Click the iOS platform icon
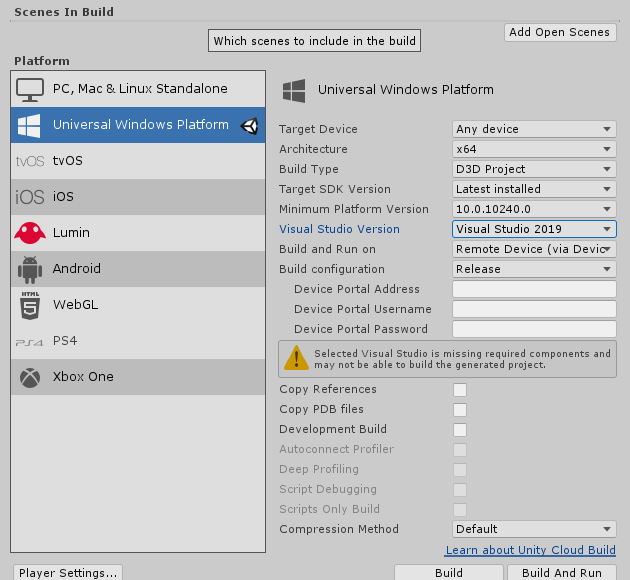This screenshot has width=630, height=580. coord(29,197)
